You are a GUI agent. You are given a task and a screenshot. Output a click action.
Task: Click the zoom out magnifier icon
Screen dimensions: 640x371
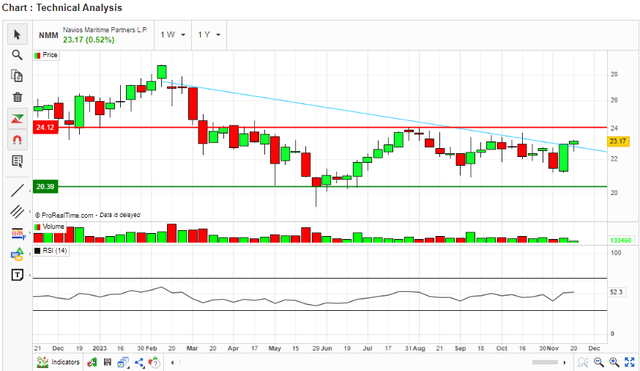pos(599,362)
